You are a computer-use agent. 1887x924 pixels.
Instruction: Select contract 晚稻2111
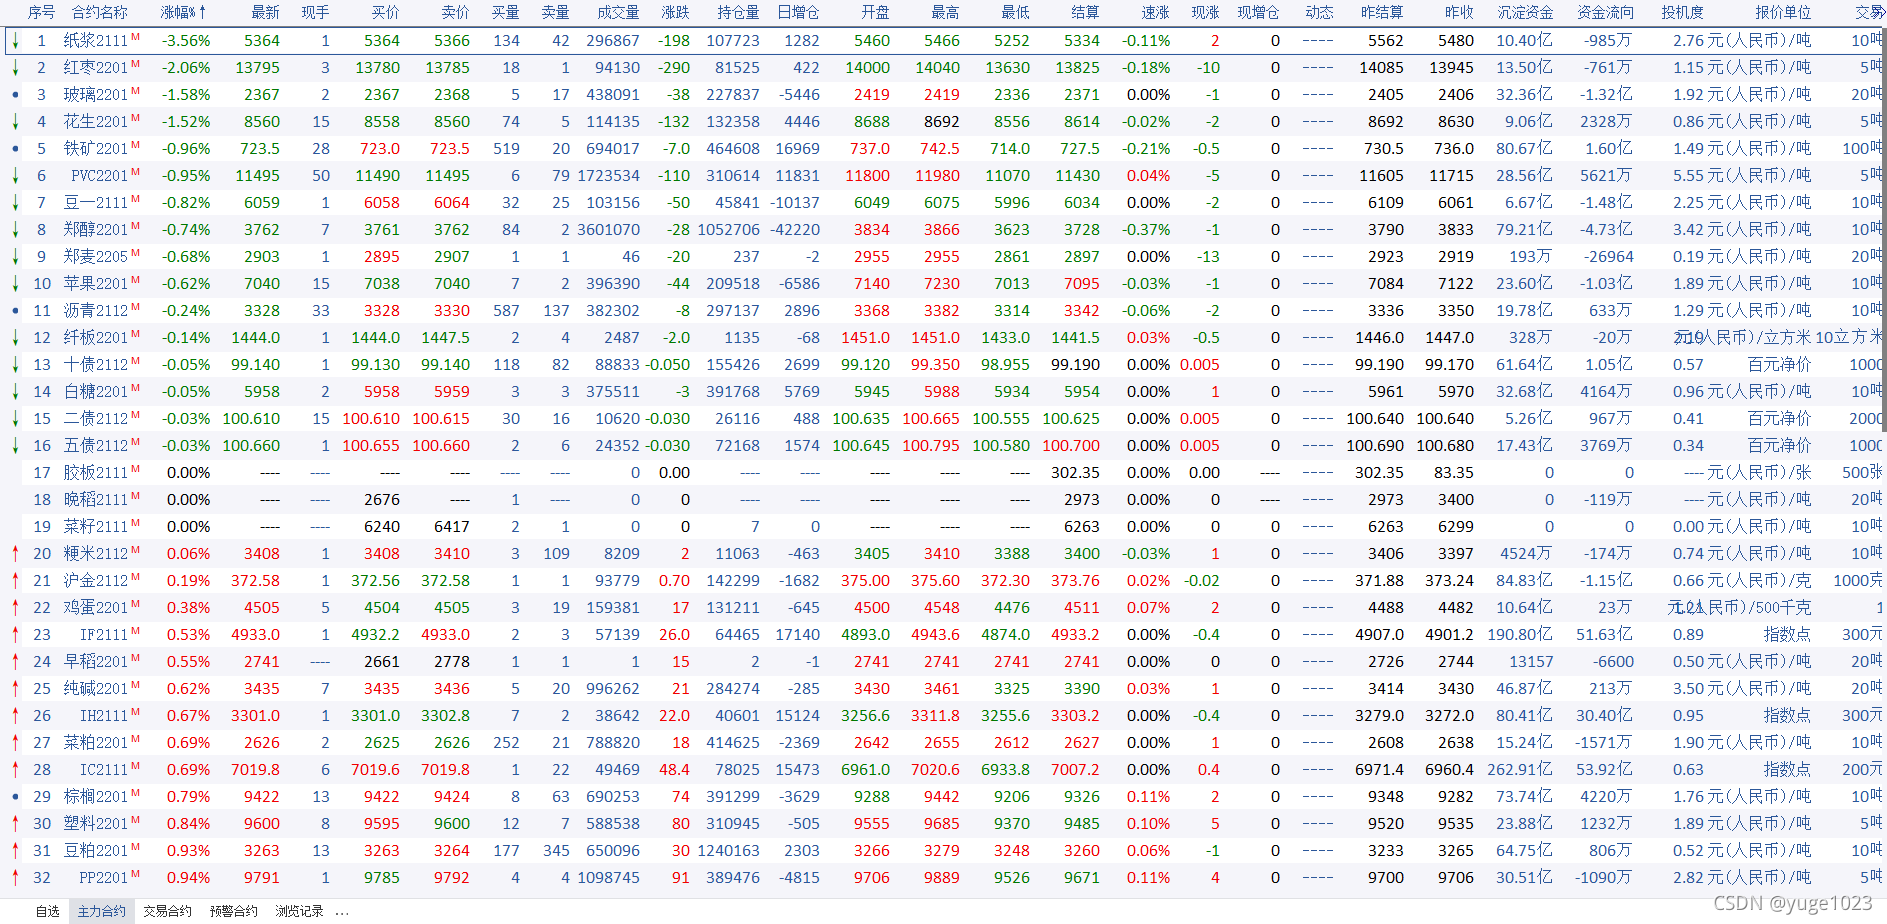coord(95,500)
